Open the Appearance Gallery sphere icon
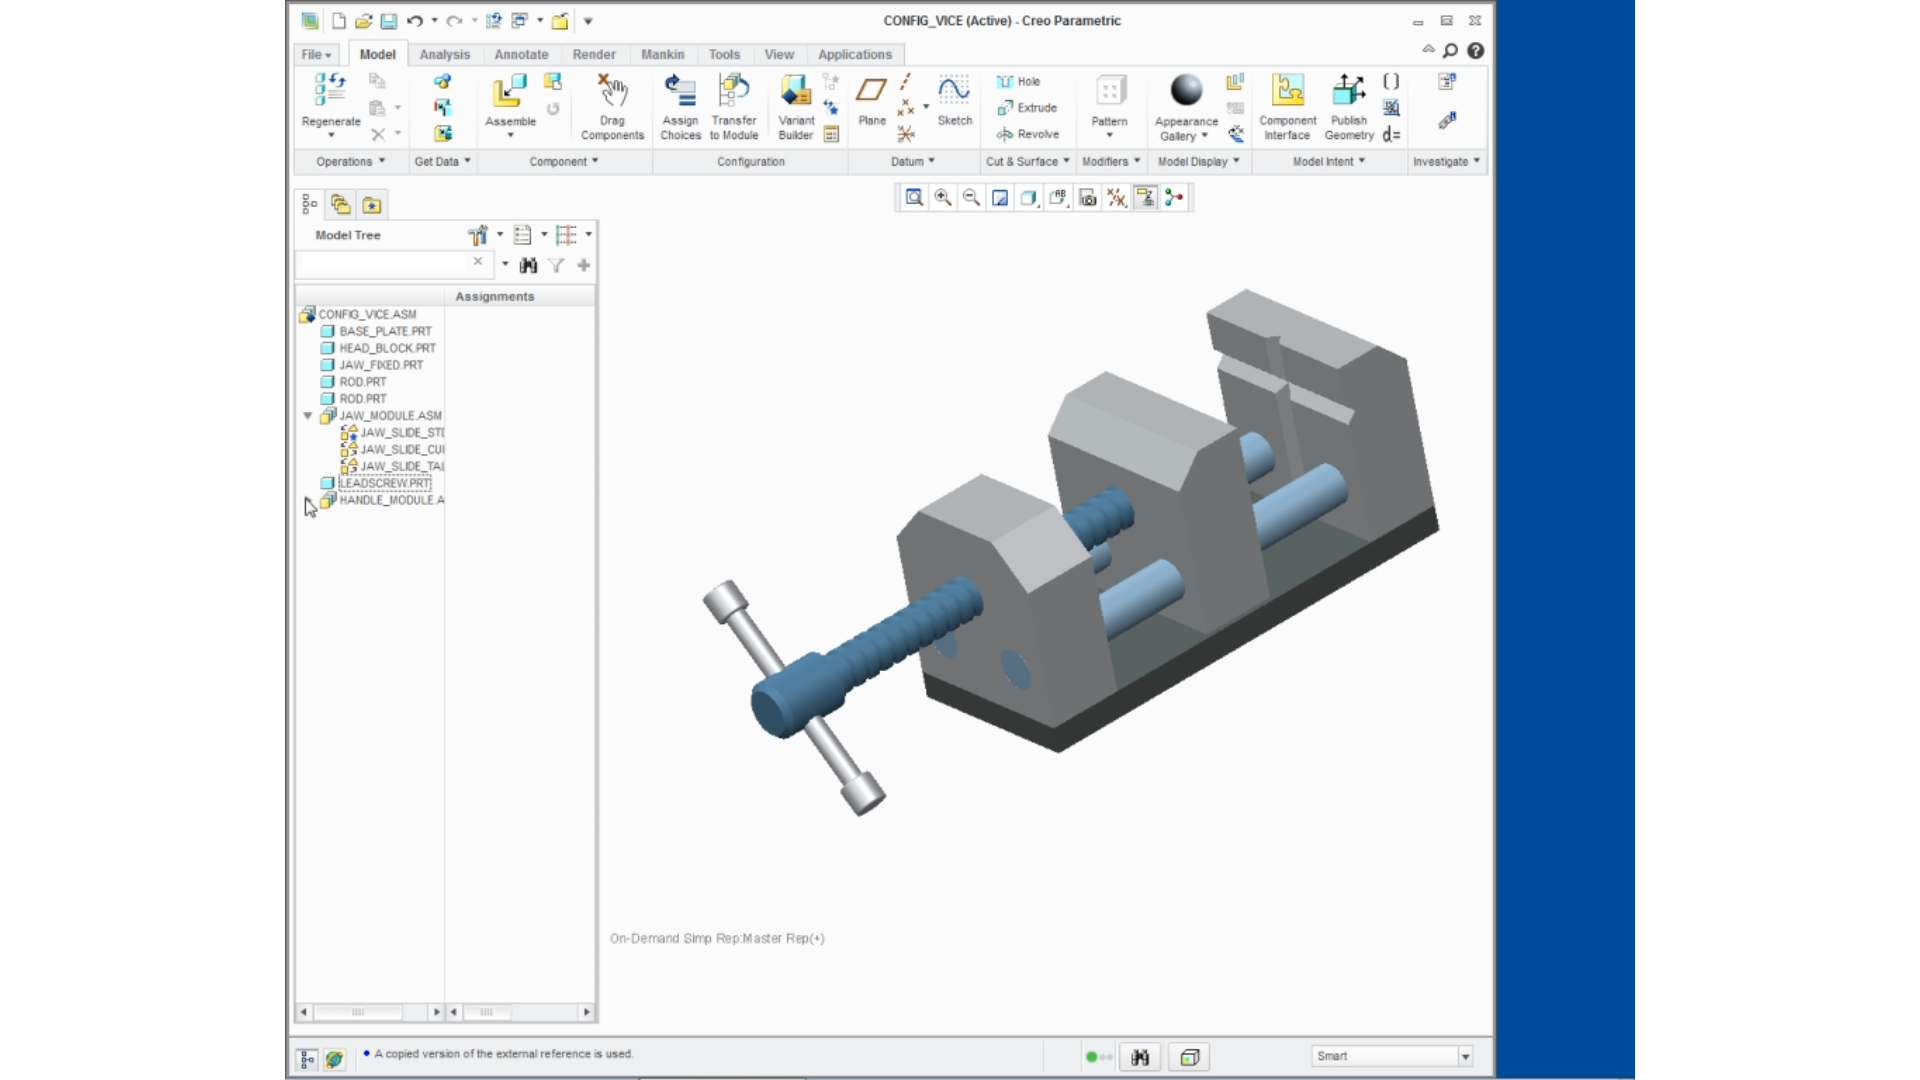 point(1186,90)
